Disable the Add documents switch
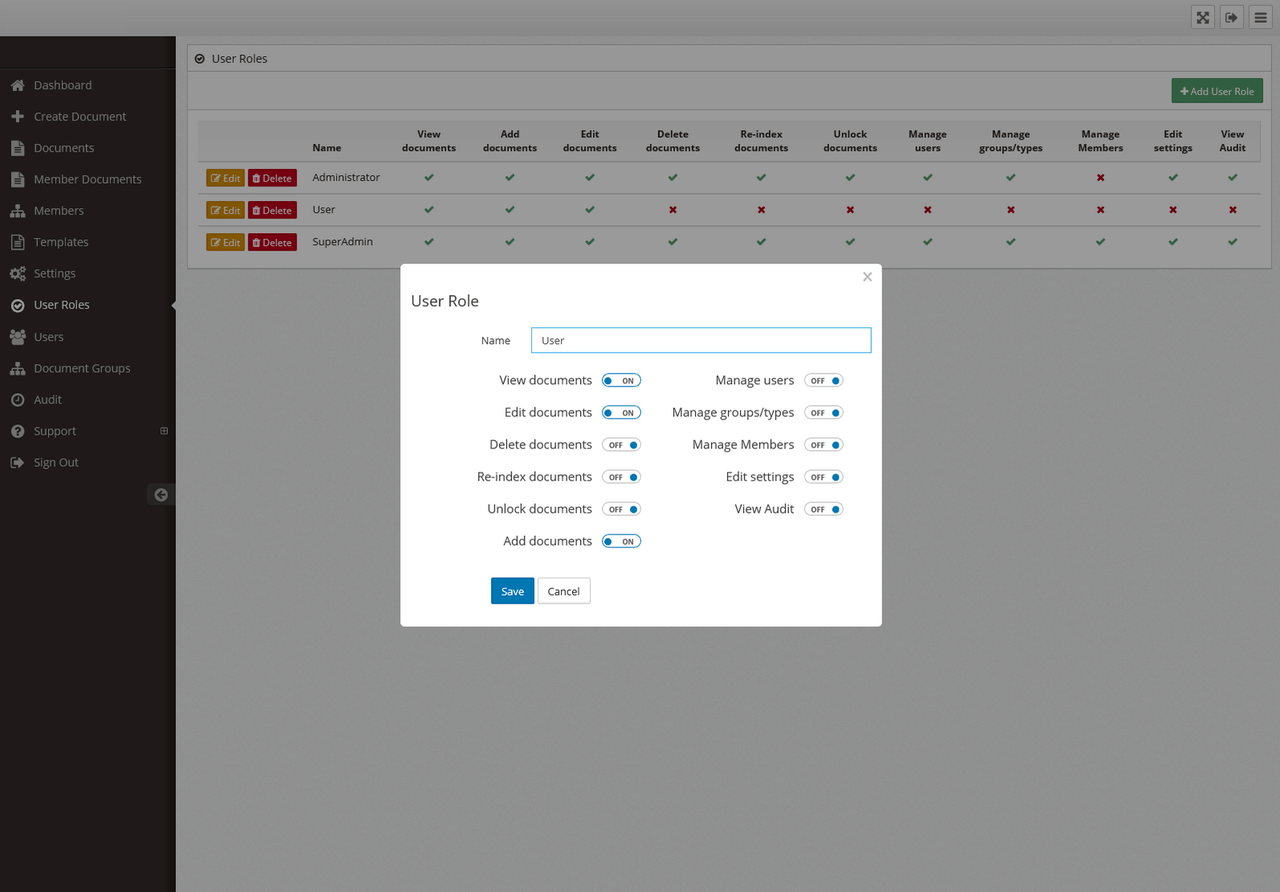Screen dimensions: 1280x892 pyautogui.click(x=621, y=541)
